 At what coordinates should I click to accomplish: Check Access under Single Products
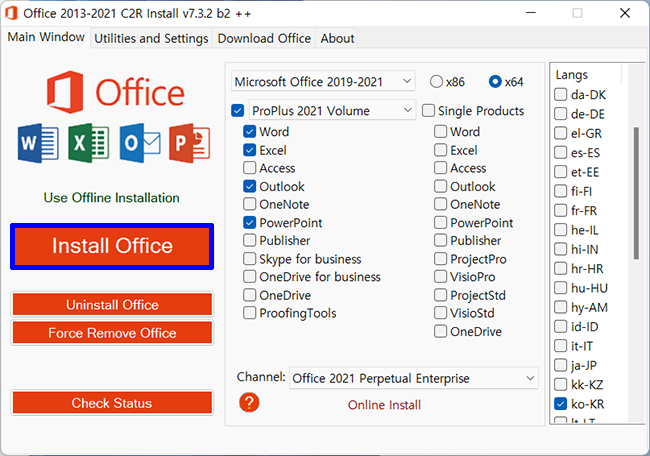(x=440, y=168)
